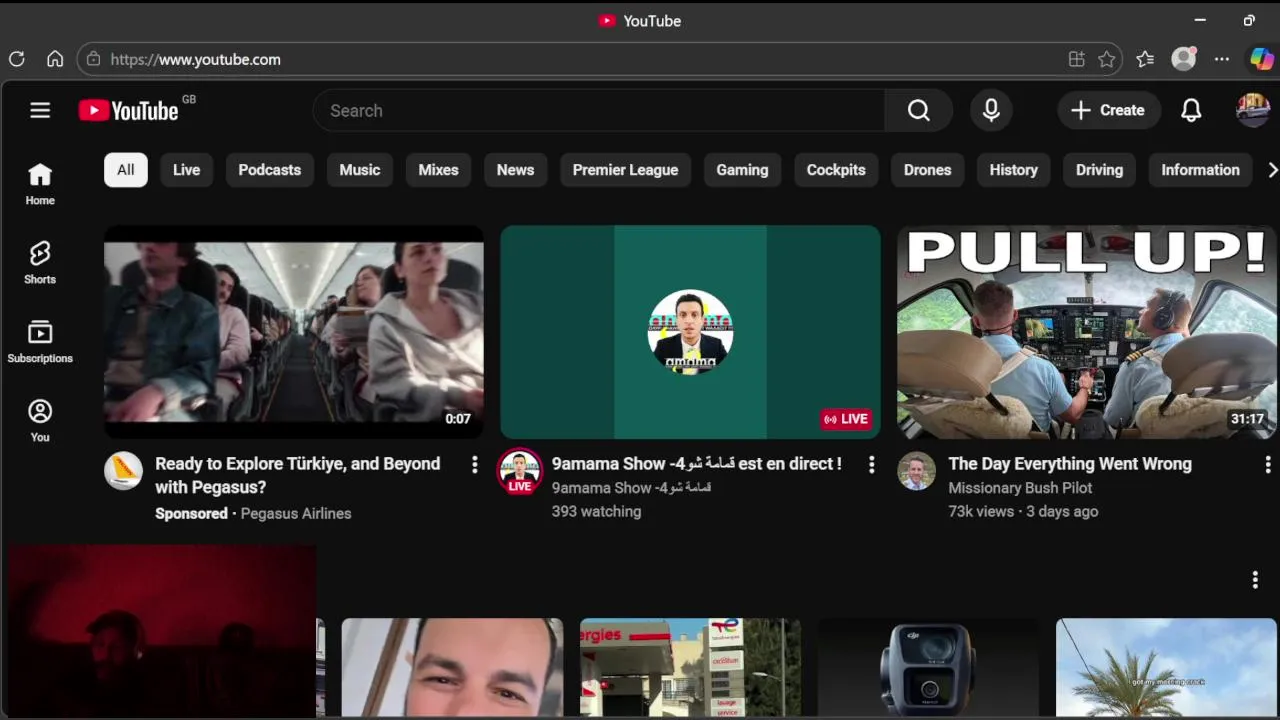
Task: Select the Music filter chip
Action: tap(360, 170)
